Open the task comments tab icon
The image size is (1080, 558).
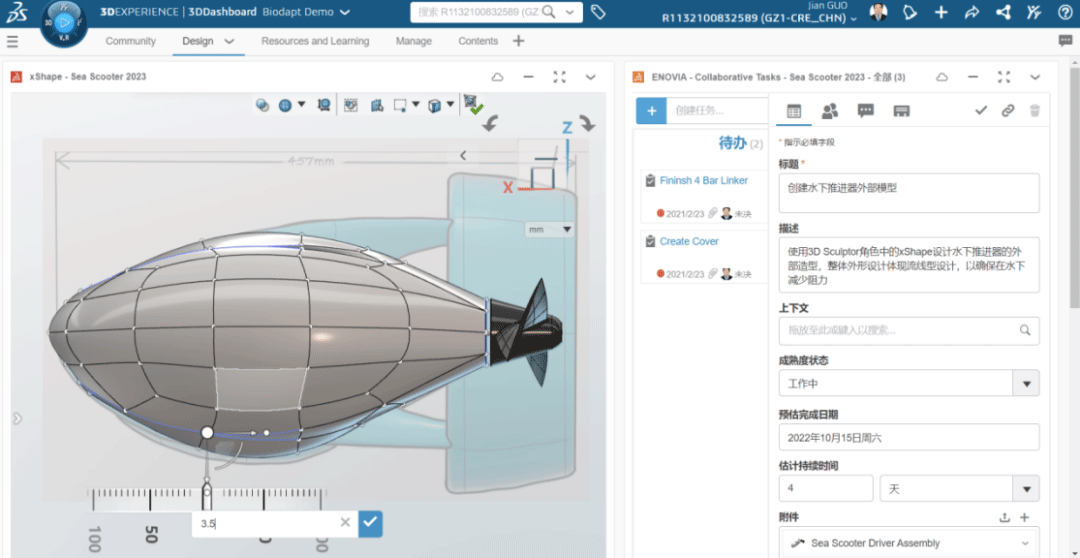pyautogui.click(x=865, y=111)
